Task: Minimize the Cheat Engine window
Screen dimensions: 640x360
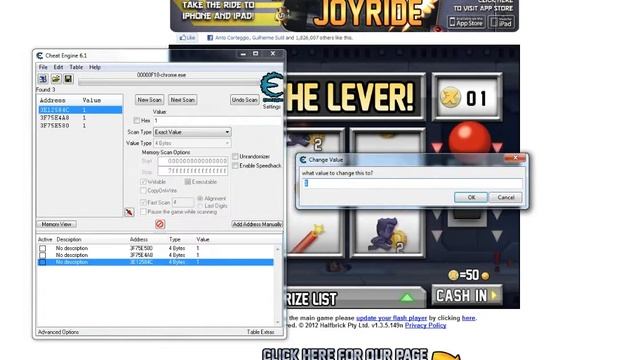Action: coord(243,53)
